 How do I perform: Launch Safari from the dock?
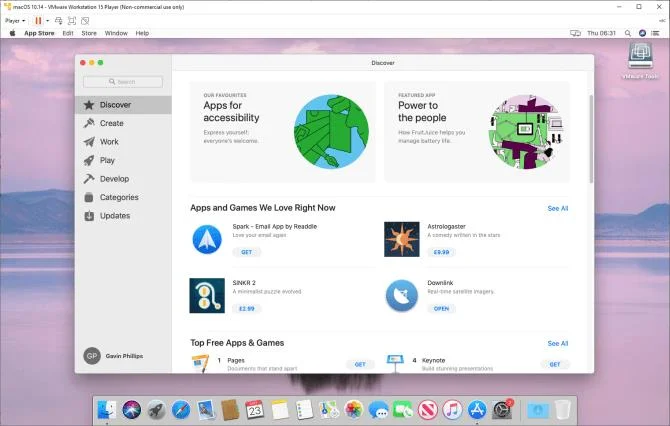[x=181, y=410]
